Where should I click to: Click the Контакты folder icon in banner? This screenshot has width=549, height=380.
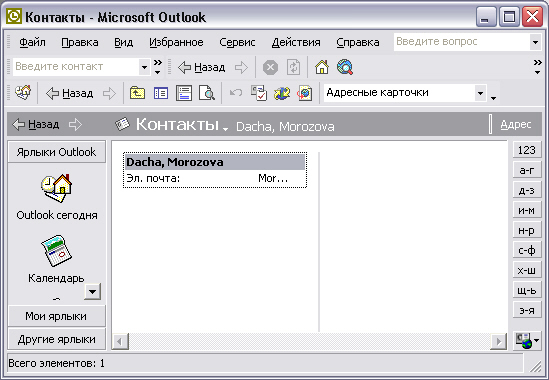[x=123, y=124]
